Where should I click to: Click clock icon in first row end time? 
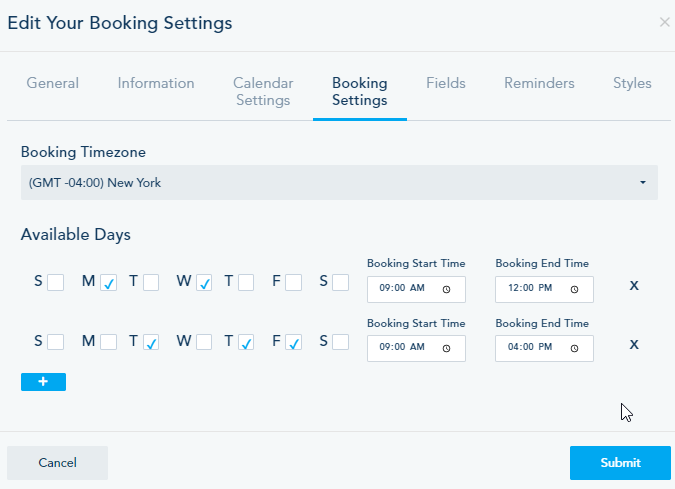pyautogui.click(x=574, y=290)
